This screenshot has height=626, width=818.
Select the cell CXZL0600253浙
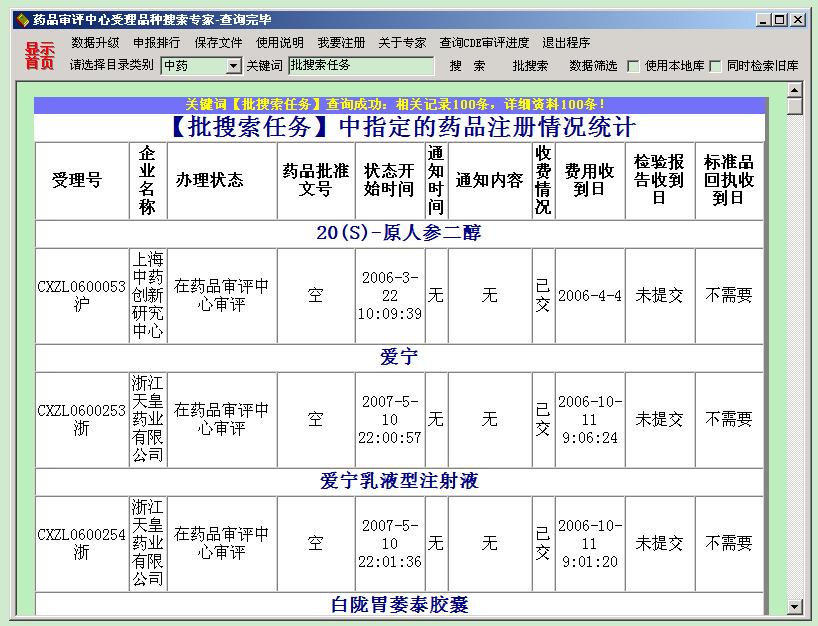(x=82, y=419)
